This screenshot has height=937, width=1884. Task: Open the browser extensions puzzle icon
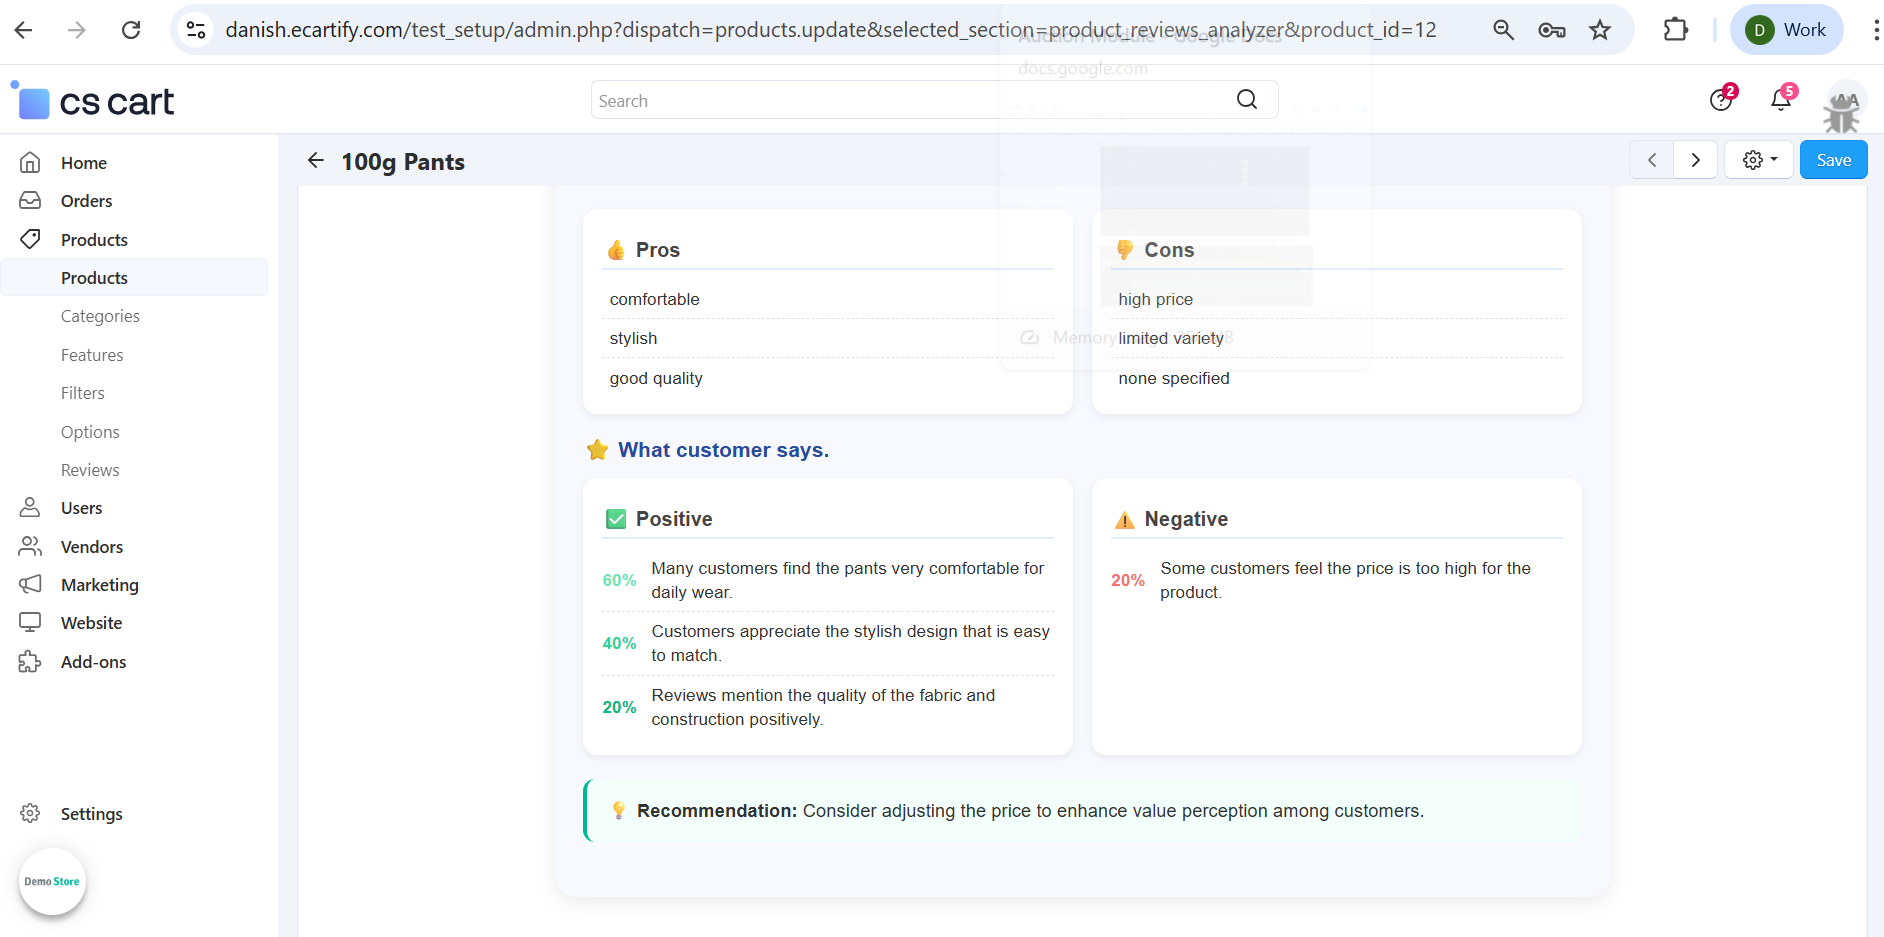click(x=1675, y=30)
